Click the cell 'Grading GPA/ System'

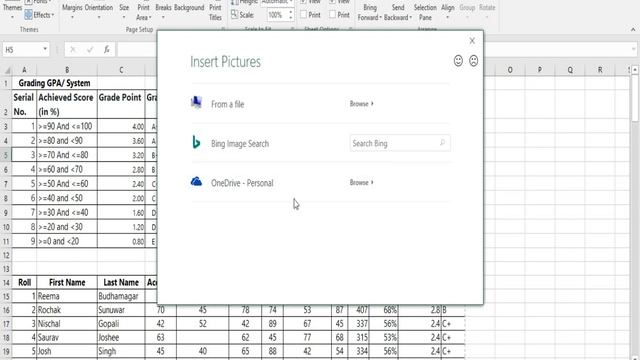54,83
